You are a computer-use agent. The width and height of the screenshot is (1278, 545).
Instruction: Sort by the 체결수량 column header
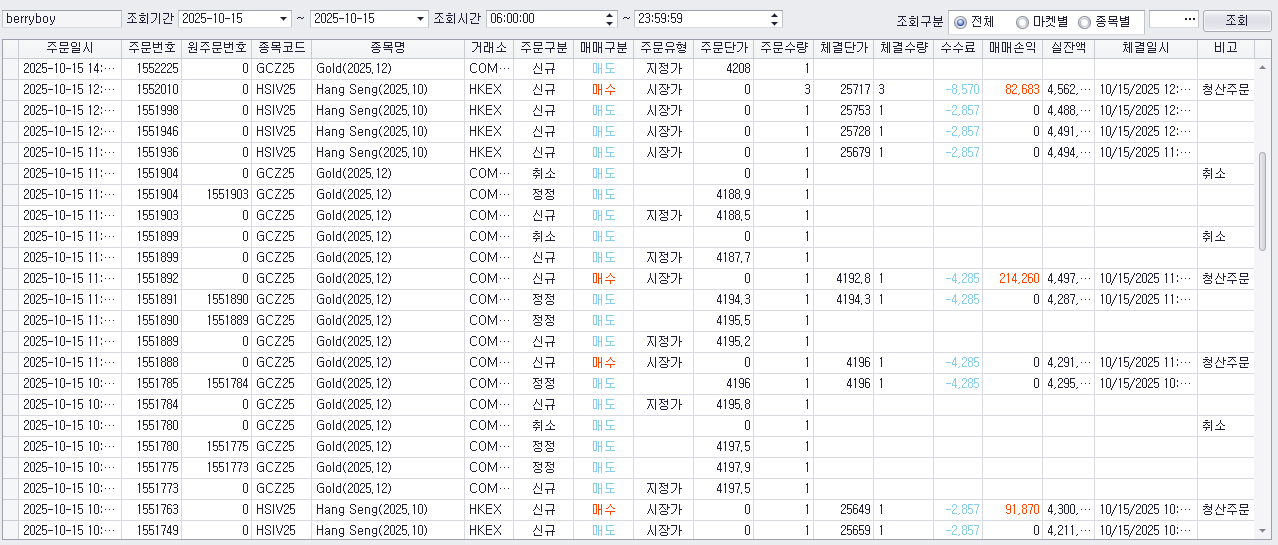[x=903, y=48]
